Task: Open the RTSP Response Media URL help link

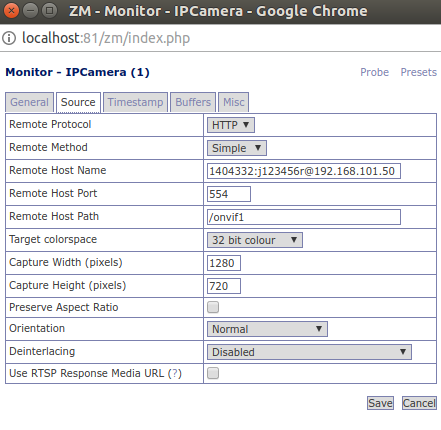Action: click(175, 374)
